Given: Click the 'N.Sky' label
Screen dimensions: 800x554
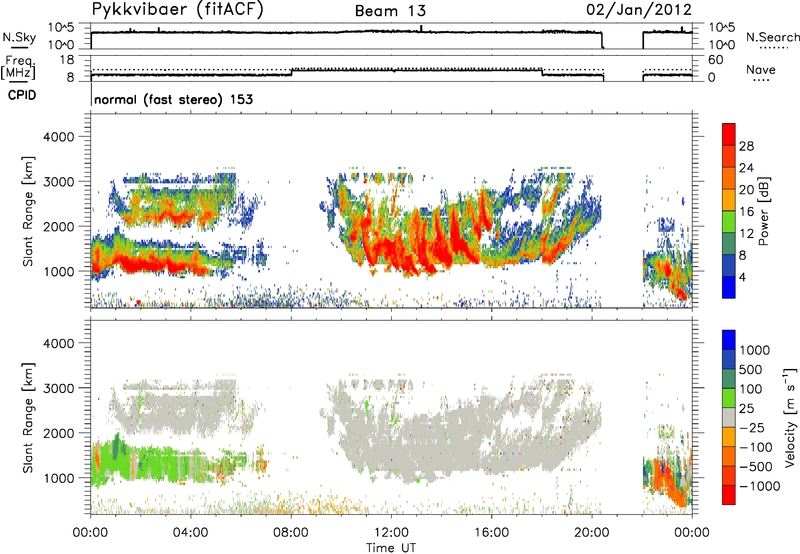Looking at the screenshot, I should (19, 37).
